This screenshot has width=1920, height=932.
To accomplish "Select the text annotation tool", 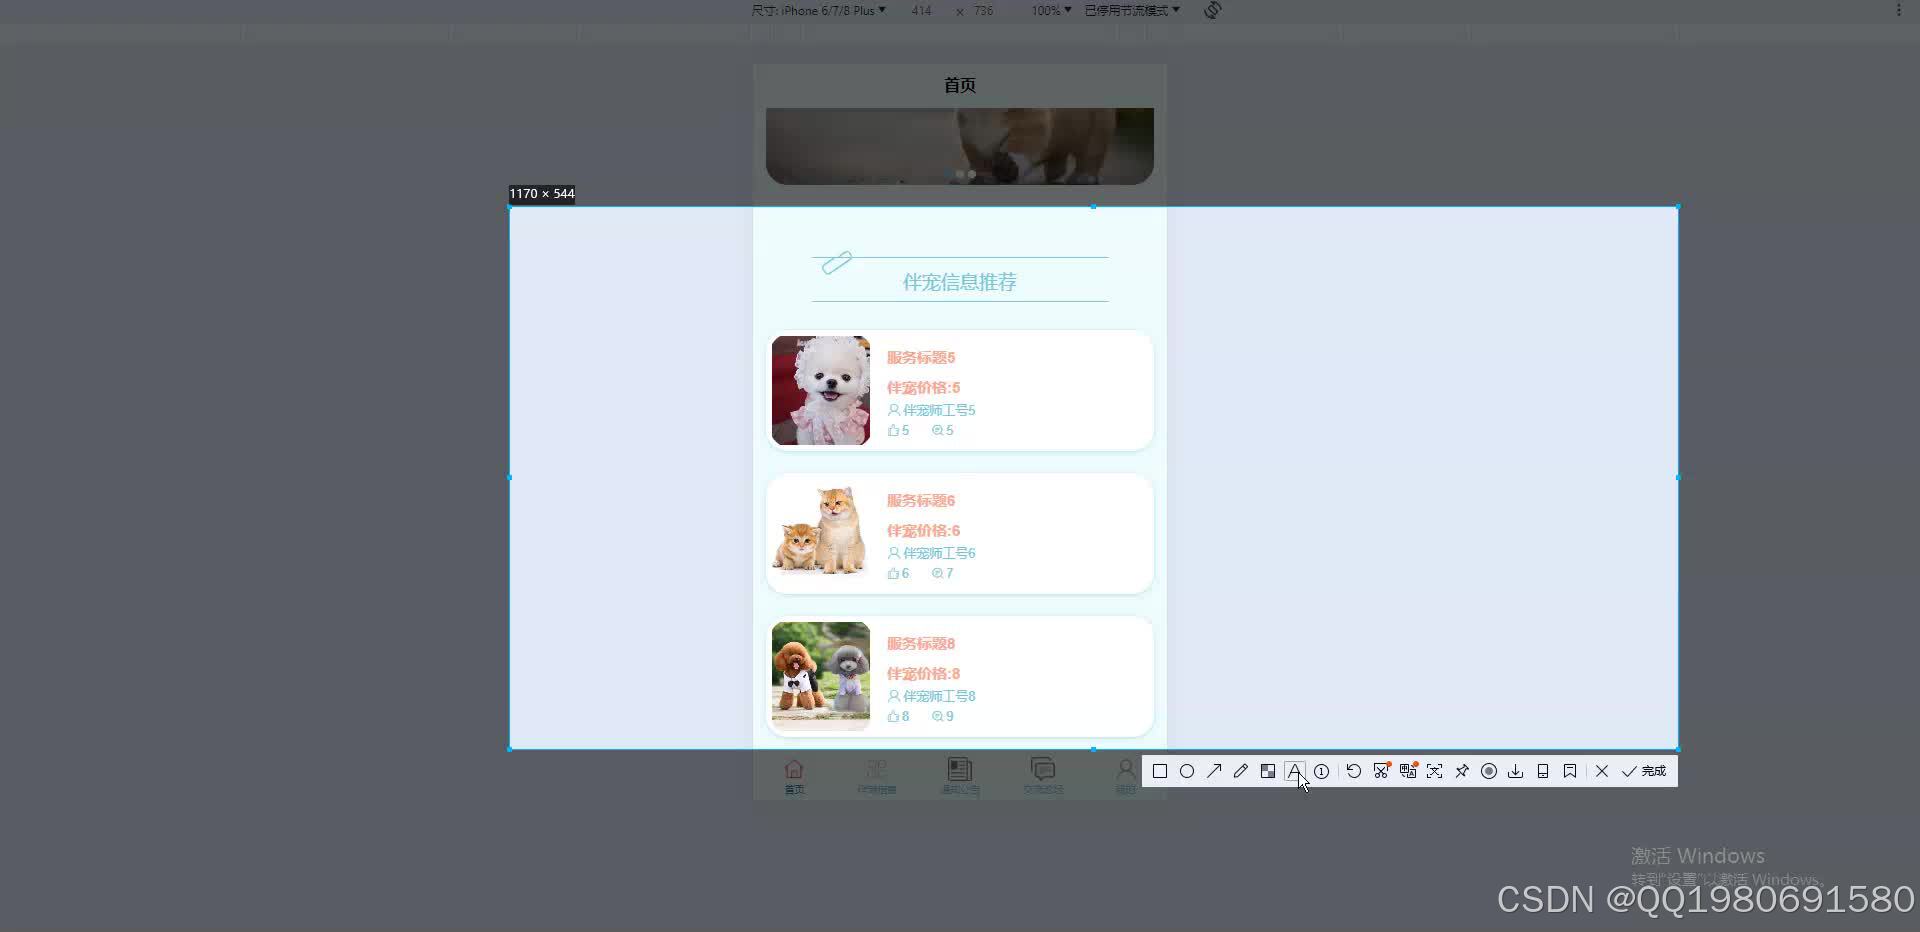I will tap(1294, 771).
